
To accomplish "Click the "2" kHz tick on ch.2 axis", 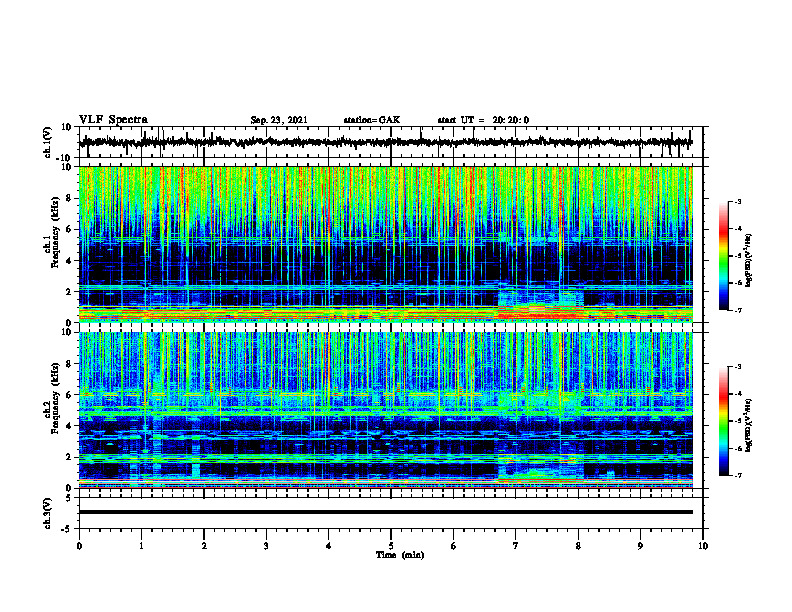I will (x=70, y=457).
